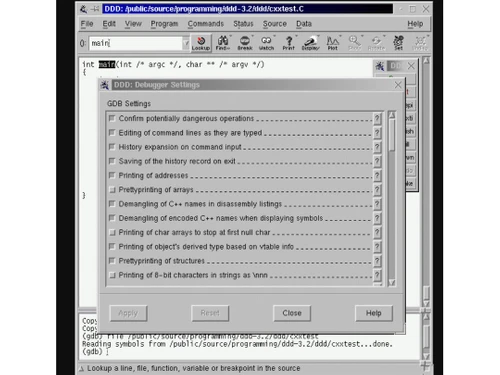This screenshot has width=500, height=375.
Task: Open the Program menu
Action: tap(164, 24)
